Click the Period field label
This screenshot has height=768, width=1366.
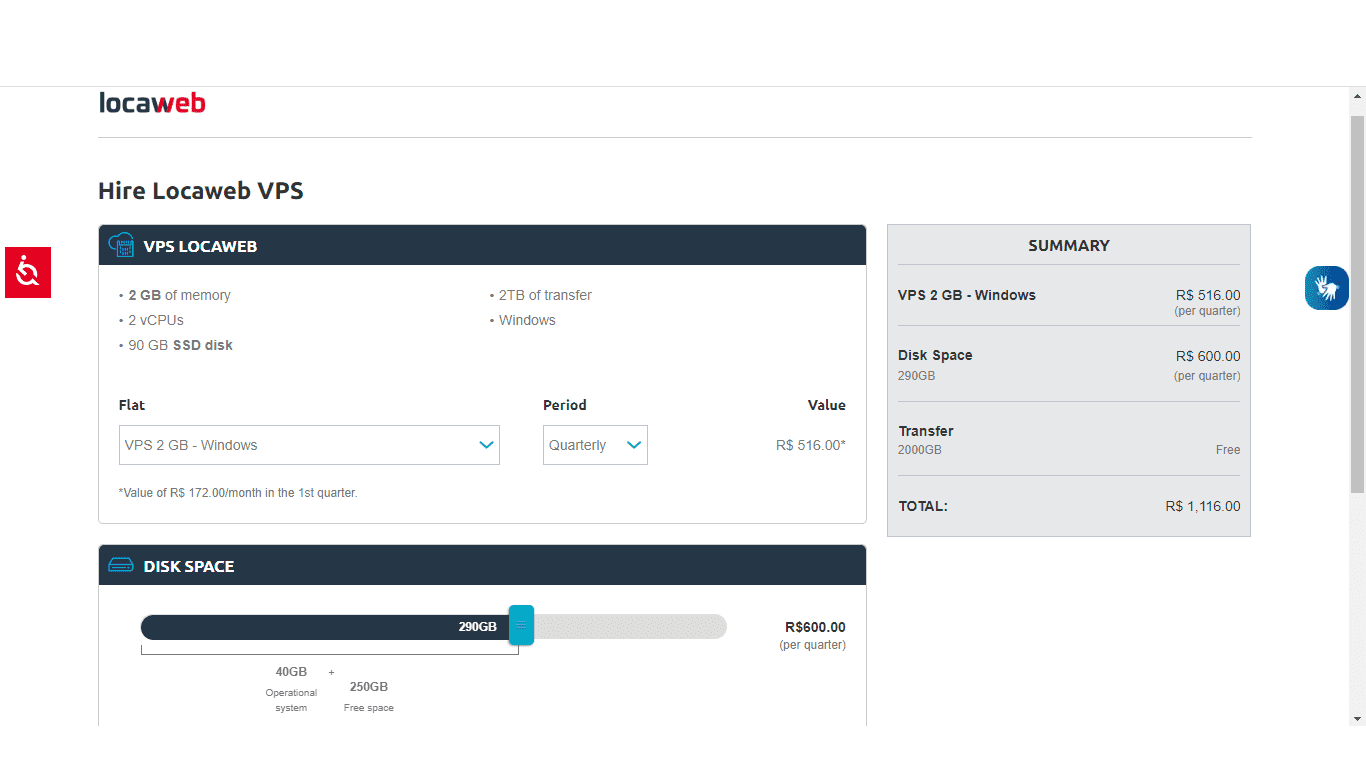point(565,405)
